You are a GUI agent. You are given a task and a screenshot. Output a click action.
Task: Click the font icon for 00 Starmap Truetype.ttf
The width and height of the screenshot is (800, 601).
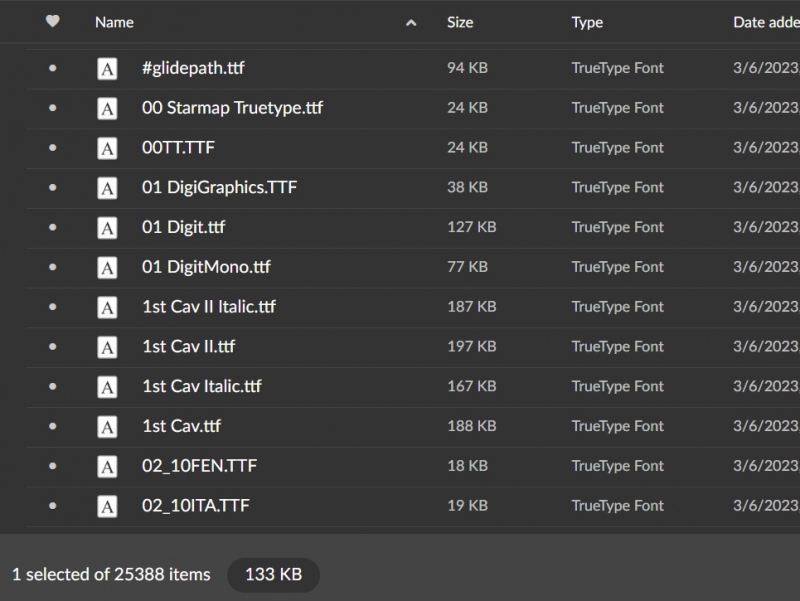[107, 109]
